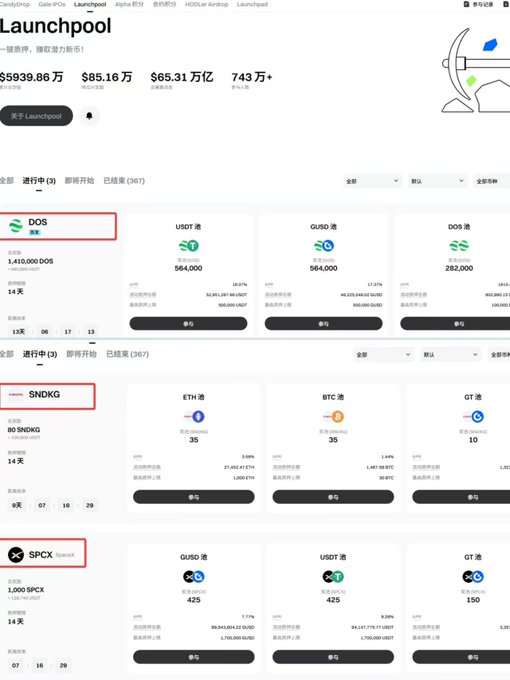The image size is (510, 680).
Task: Click the SPCX project name
Action: [x=40, y=555]
